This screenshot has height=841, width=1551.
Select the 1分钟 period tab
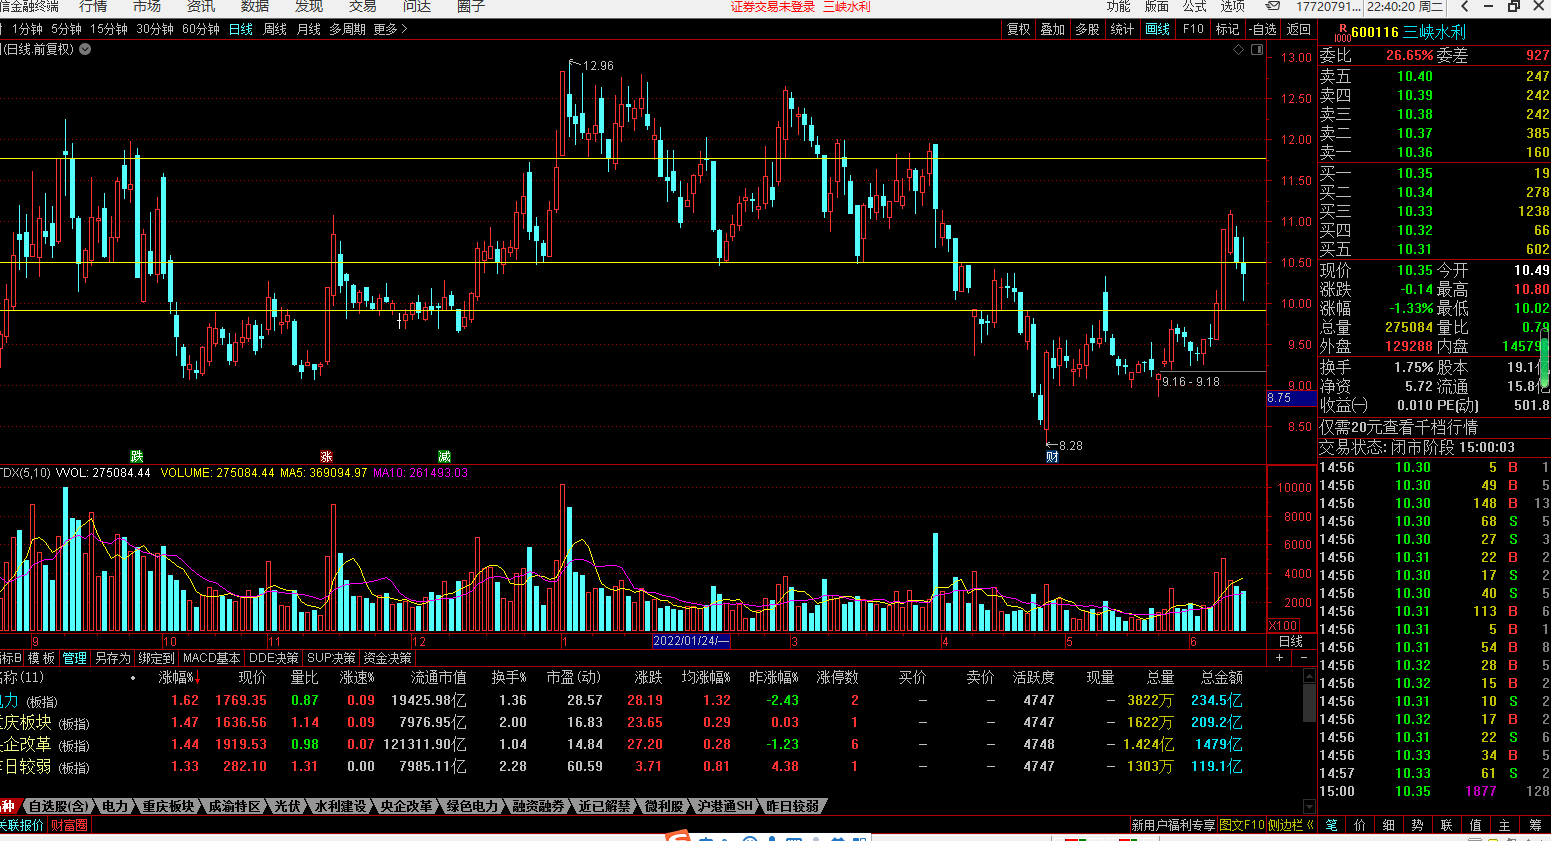point(27,30)
